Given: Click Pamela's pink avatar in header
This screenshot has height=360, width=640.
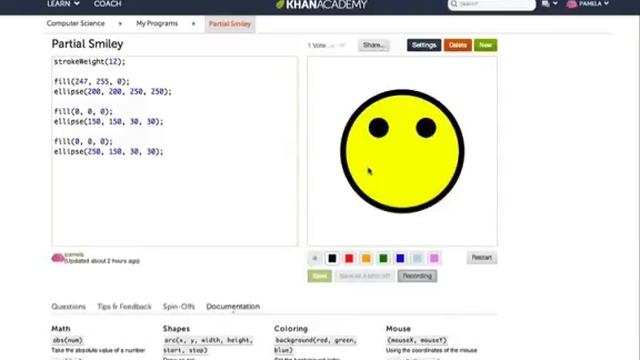Looking at the screenshot, I should (x=572, y=4).
